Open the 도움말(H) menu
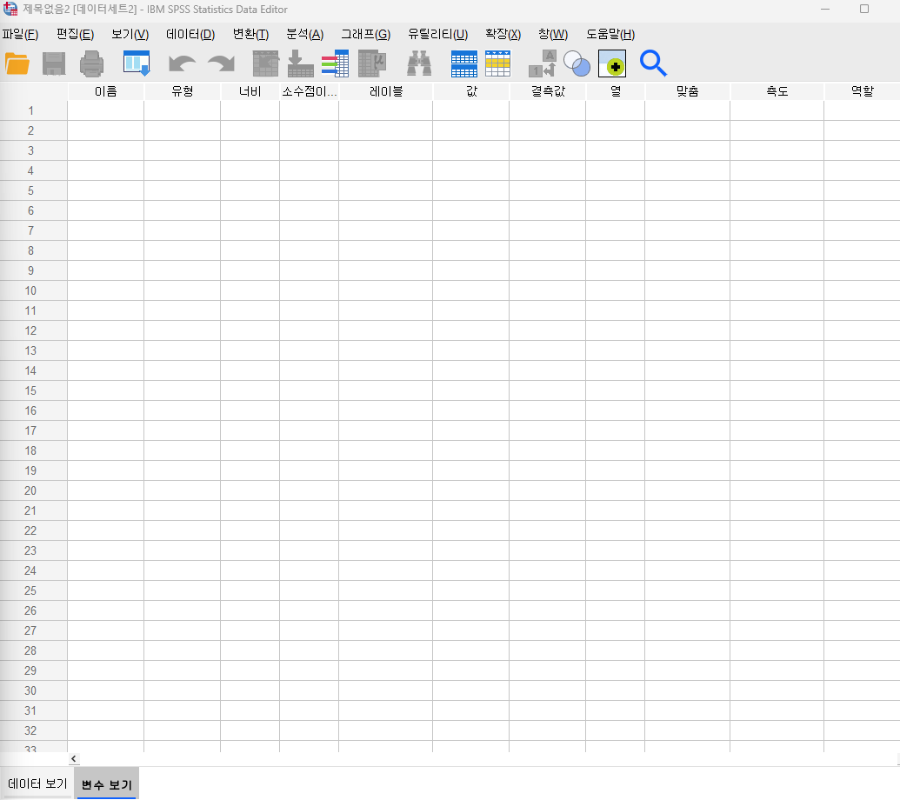This screenshot has width=900, height=800. coord(611,34)
